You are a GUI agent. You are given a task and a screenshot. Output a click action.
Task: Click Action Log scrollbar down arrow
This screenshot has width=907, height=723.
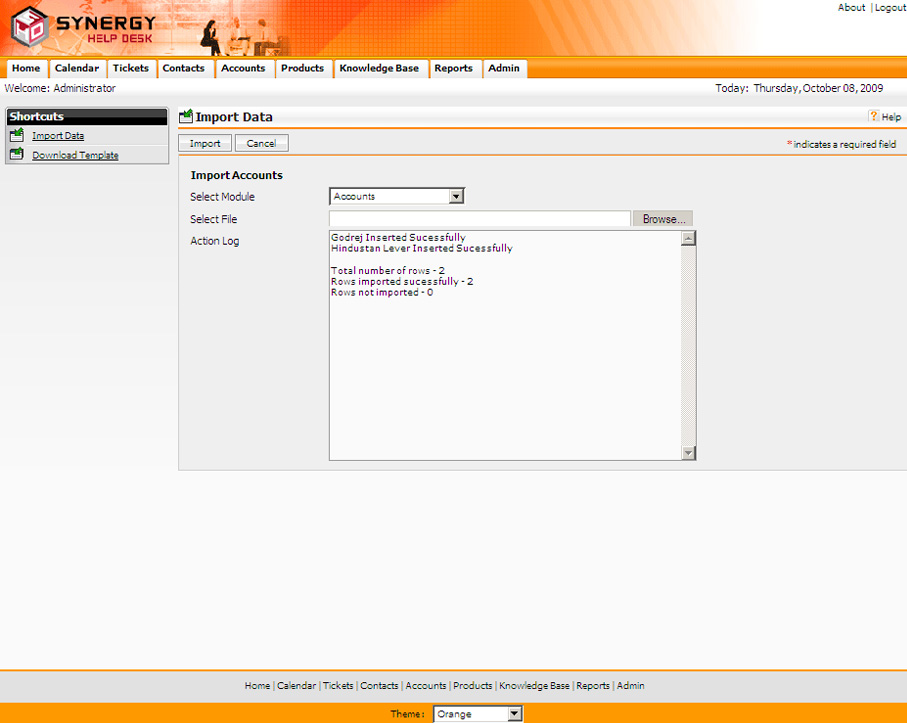[688, 453]
